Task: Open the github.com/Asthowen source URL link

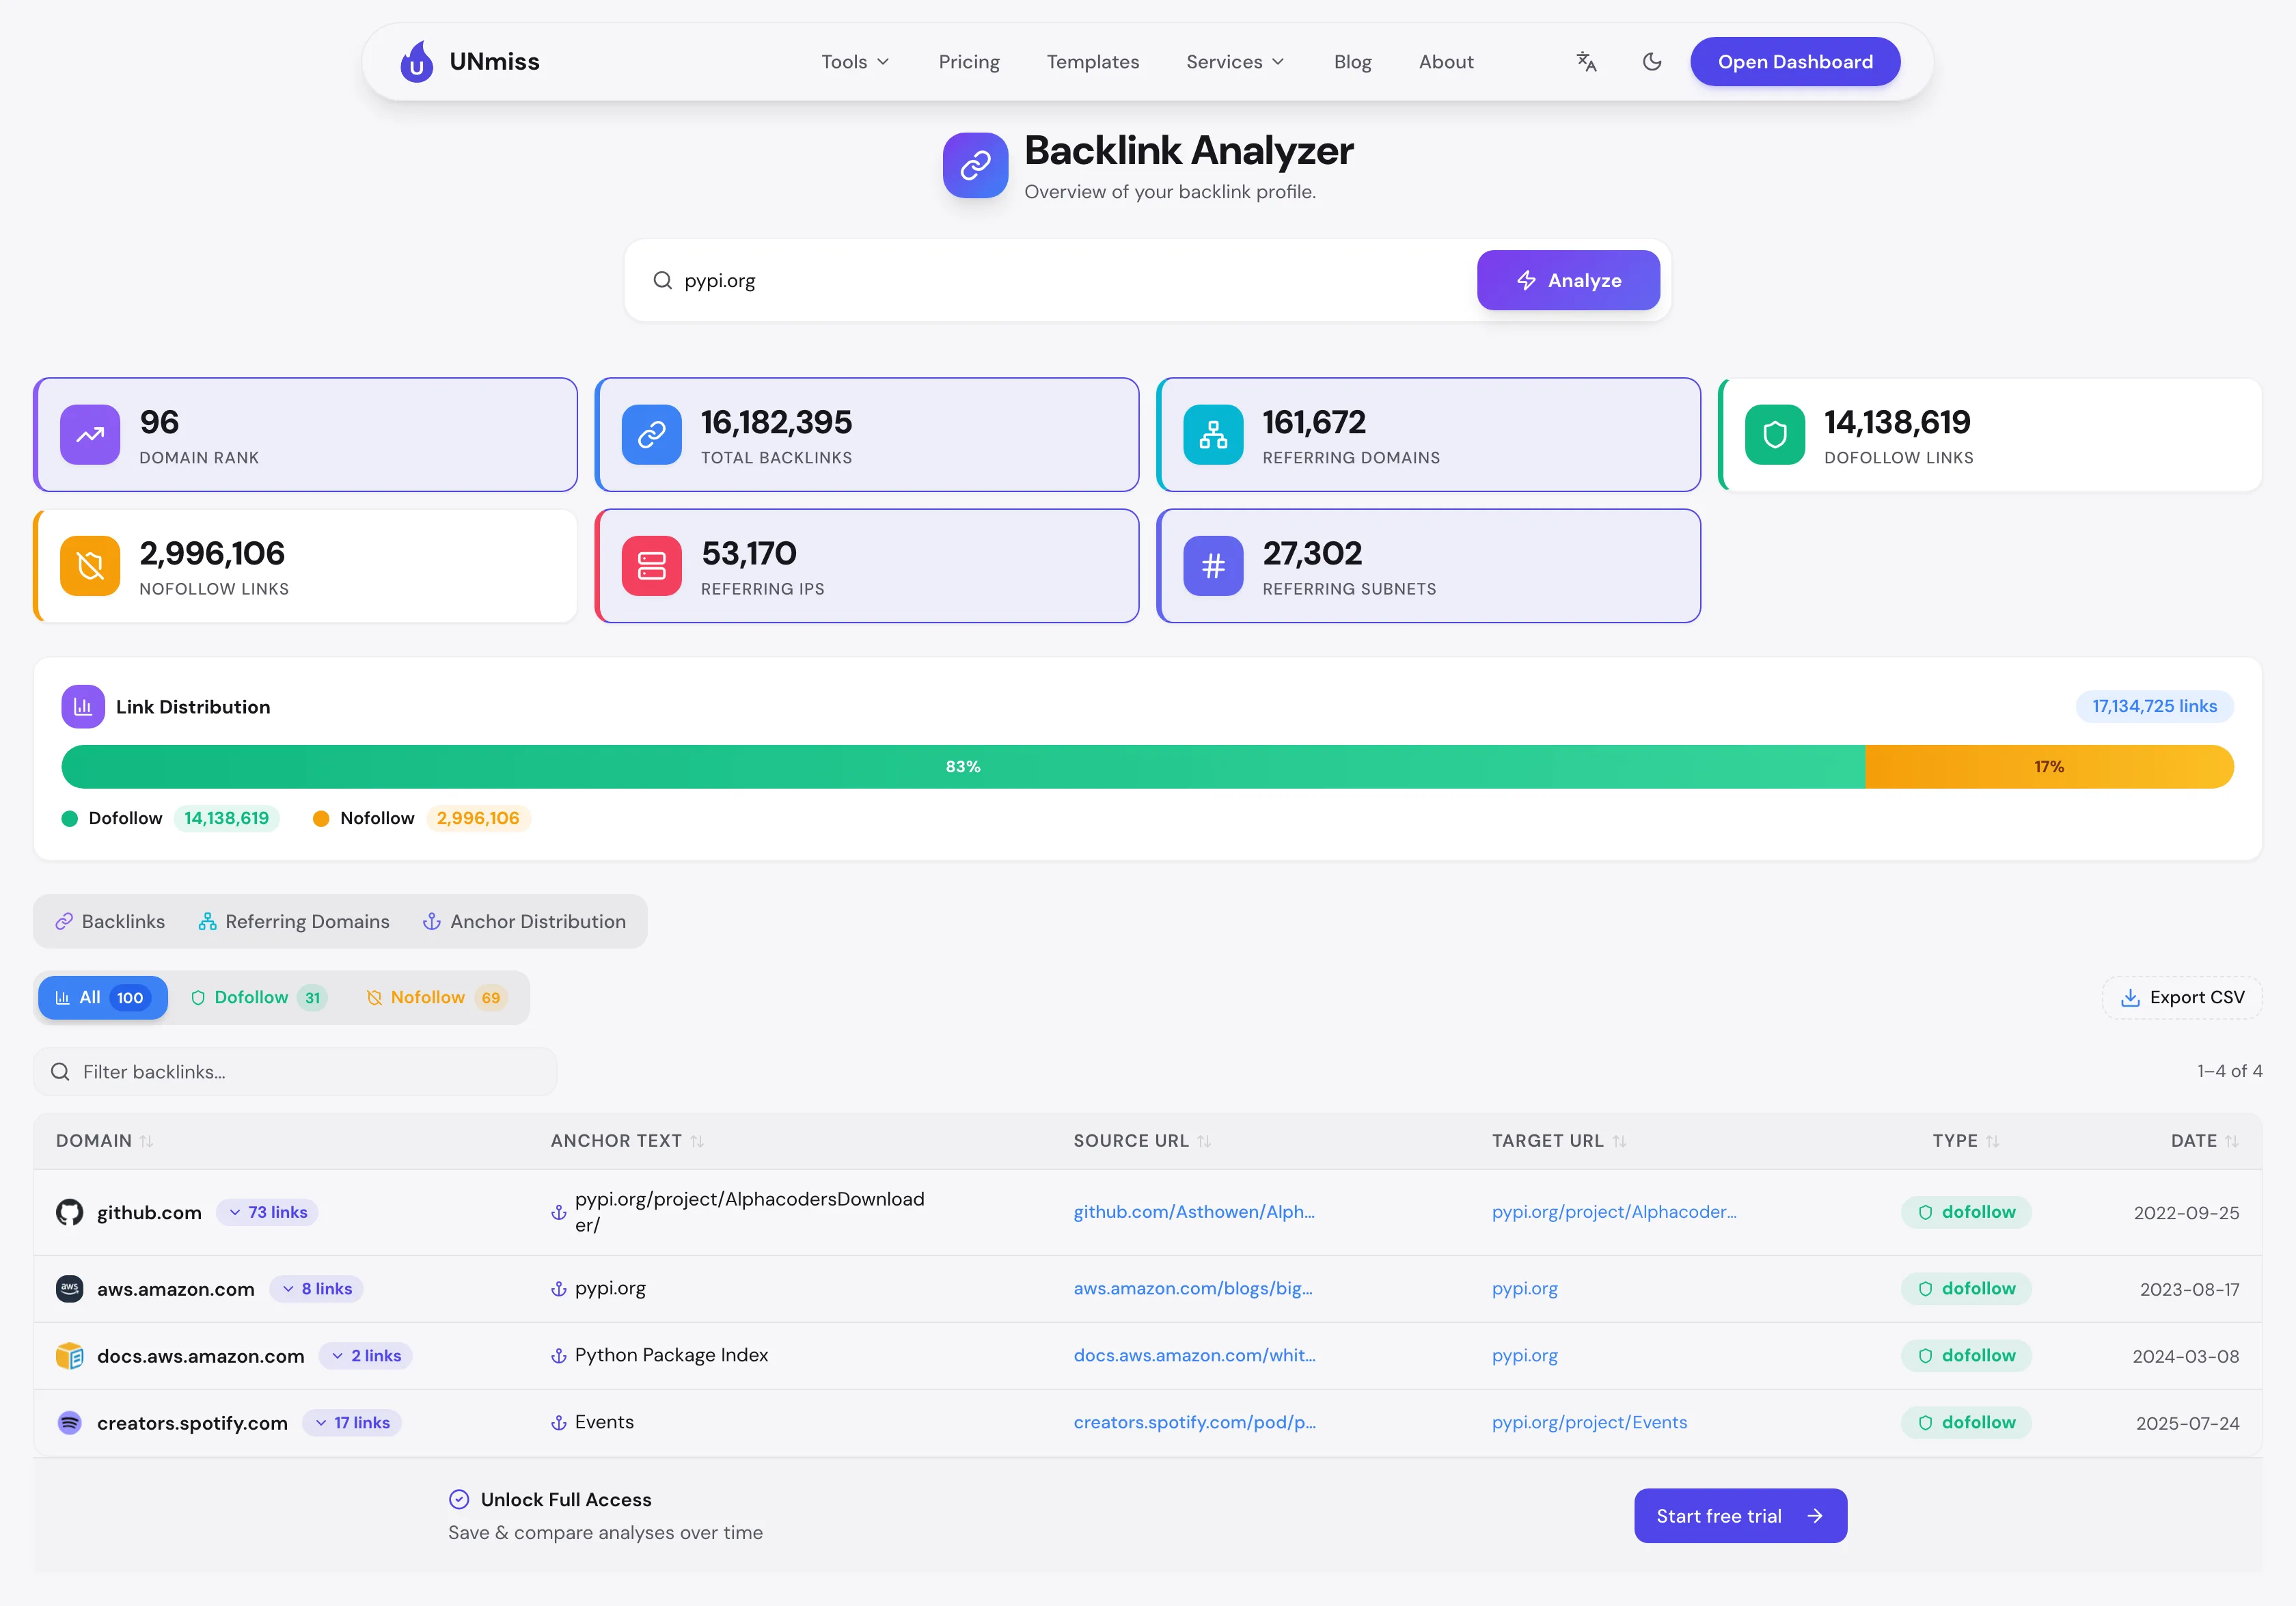Action: [x=1194, y=1212]
